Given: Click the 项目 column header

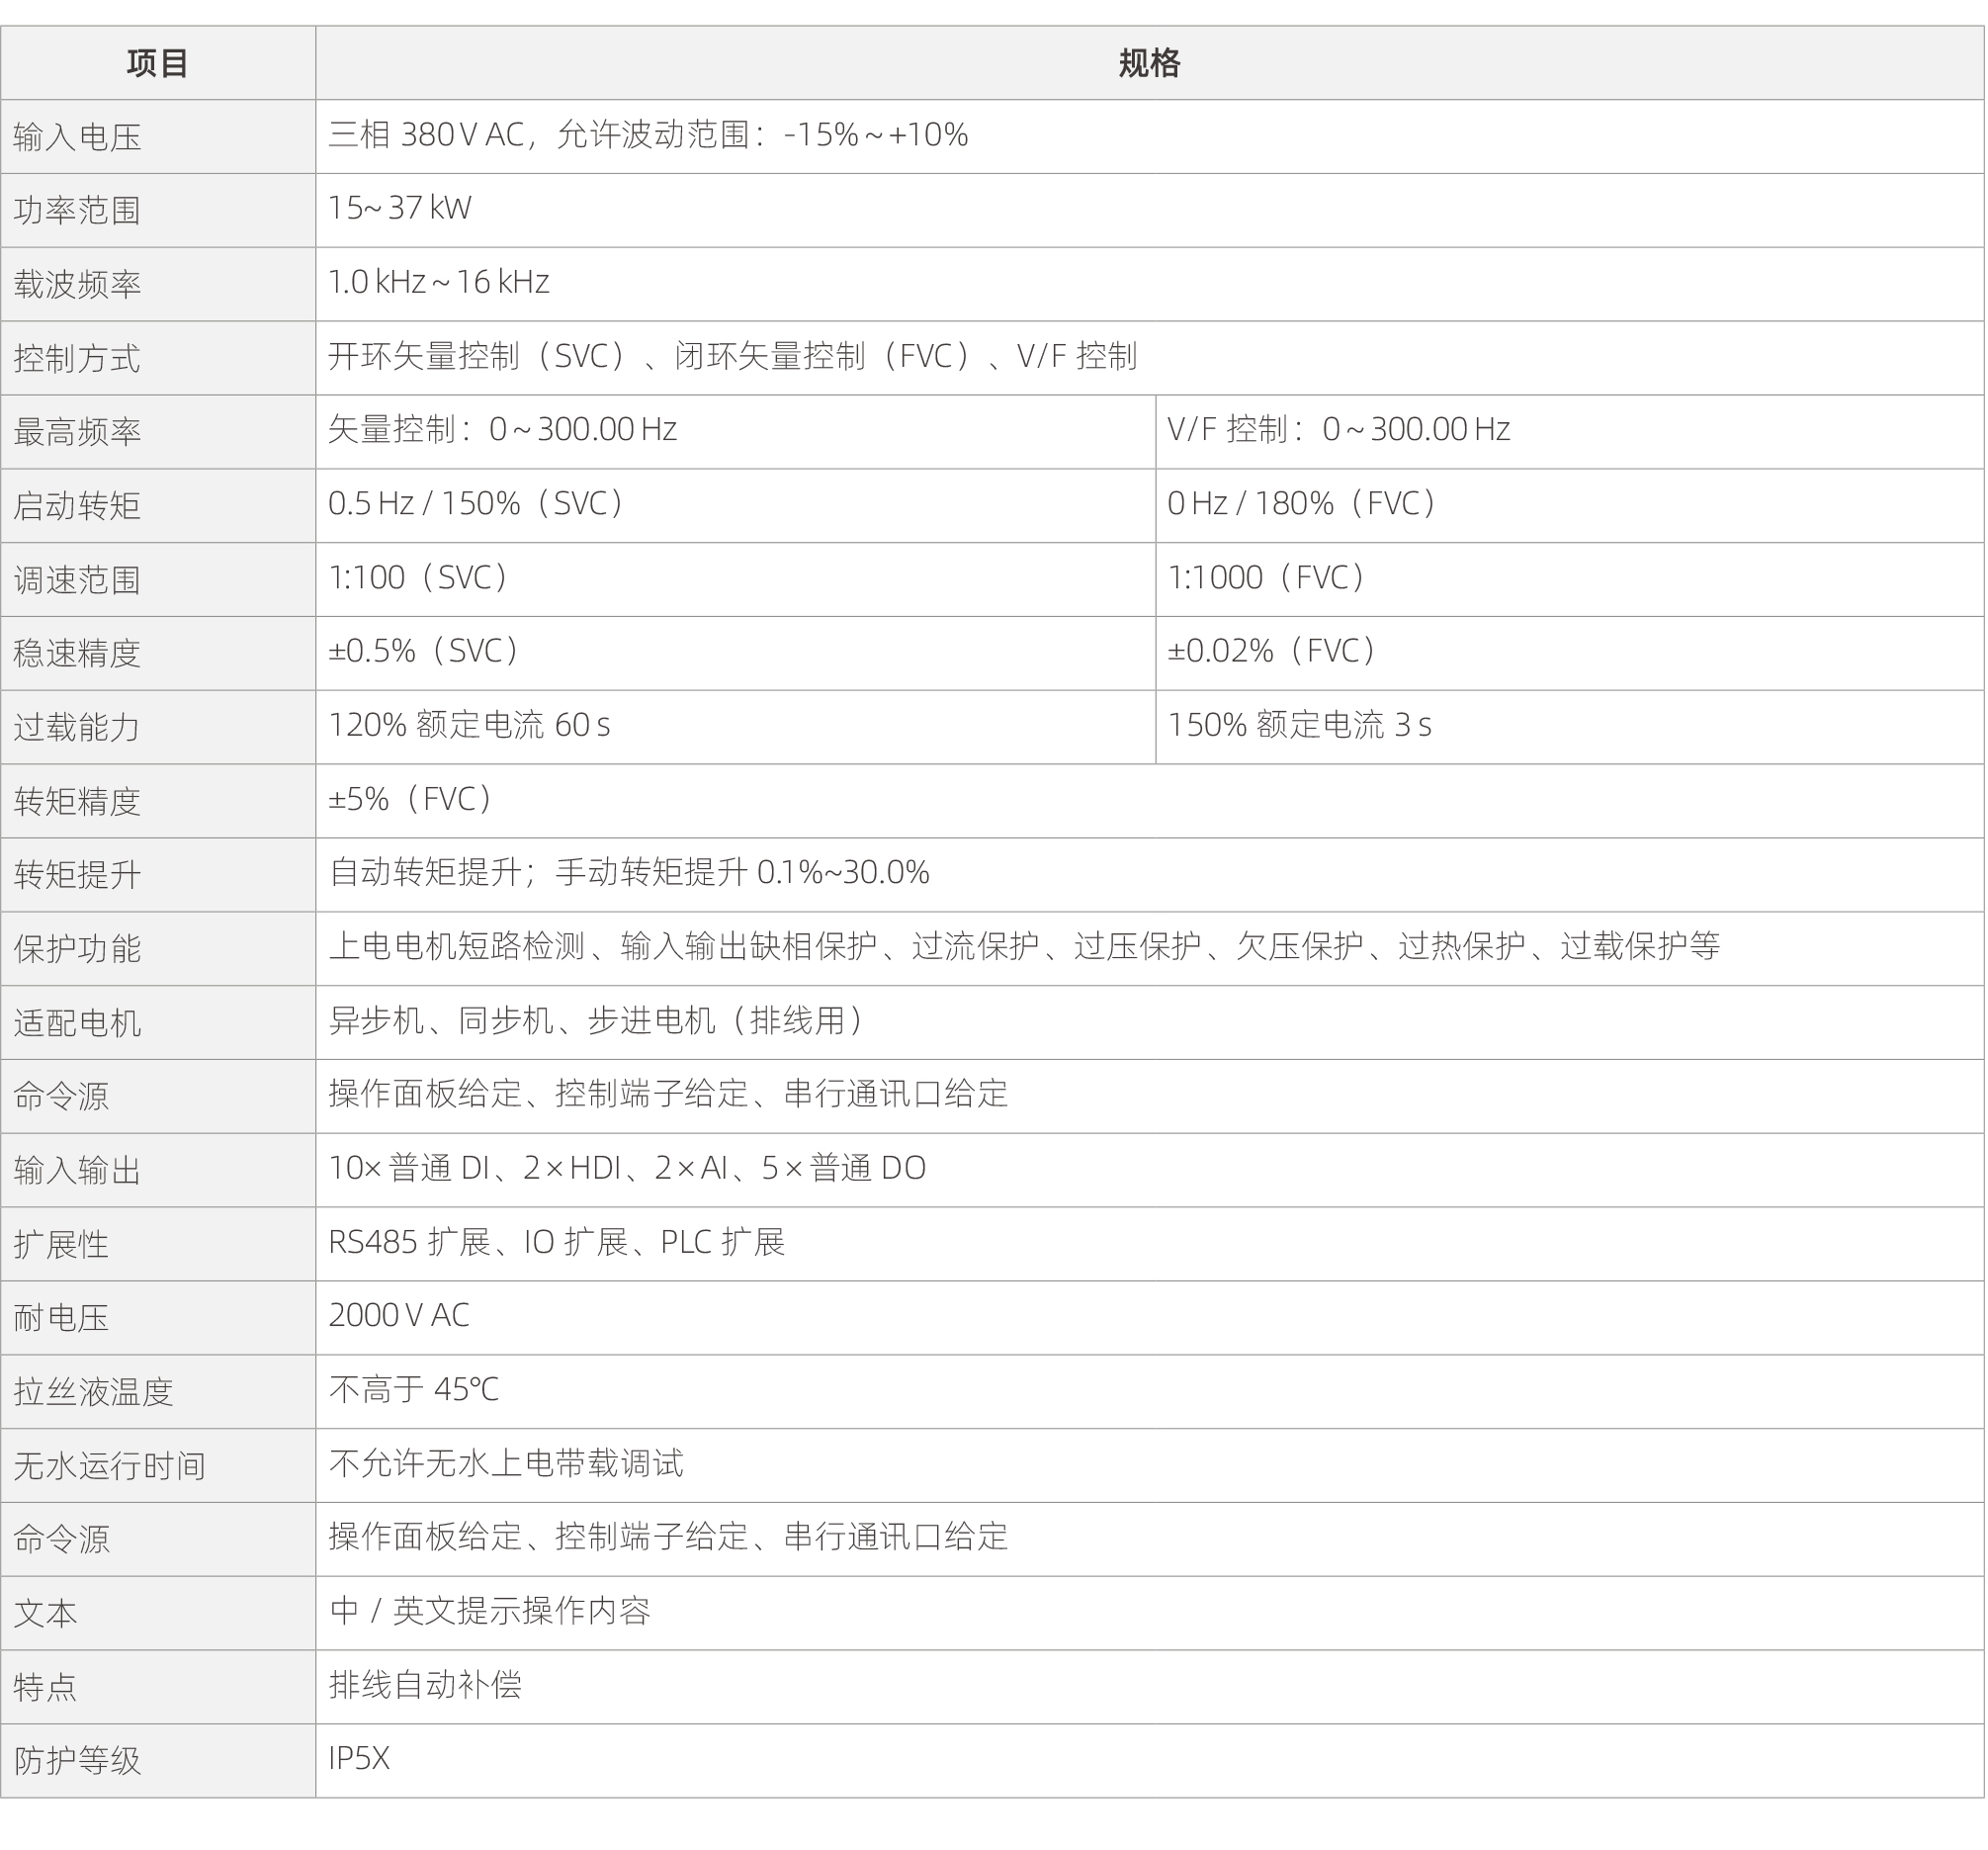Looking at the screenshot, I should (158, 63).
